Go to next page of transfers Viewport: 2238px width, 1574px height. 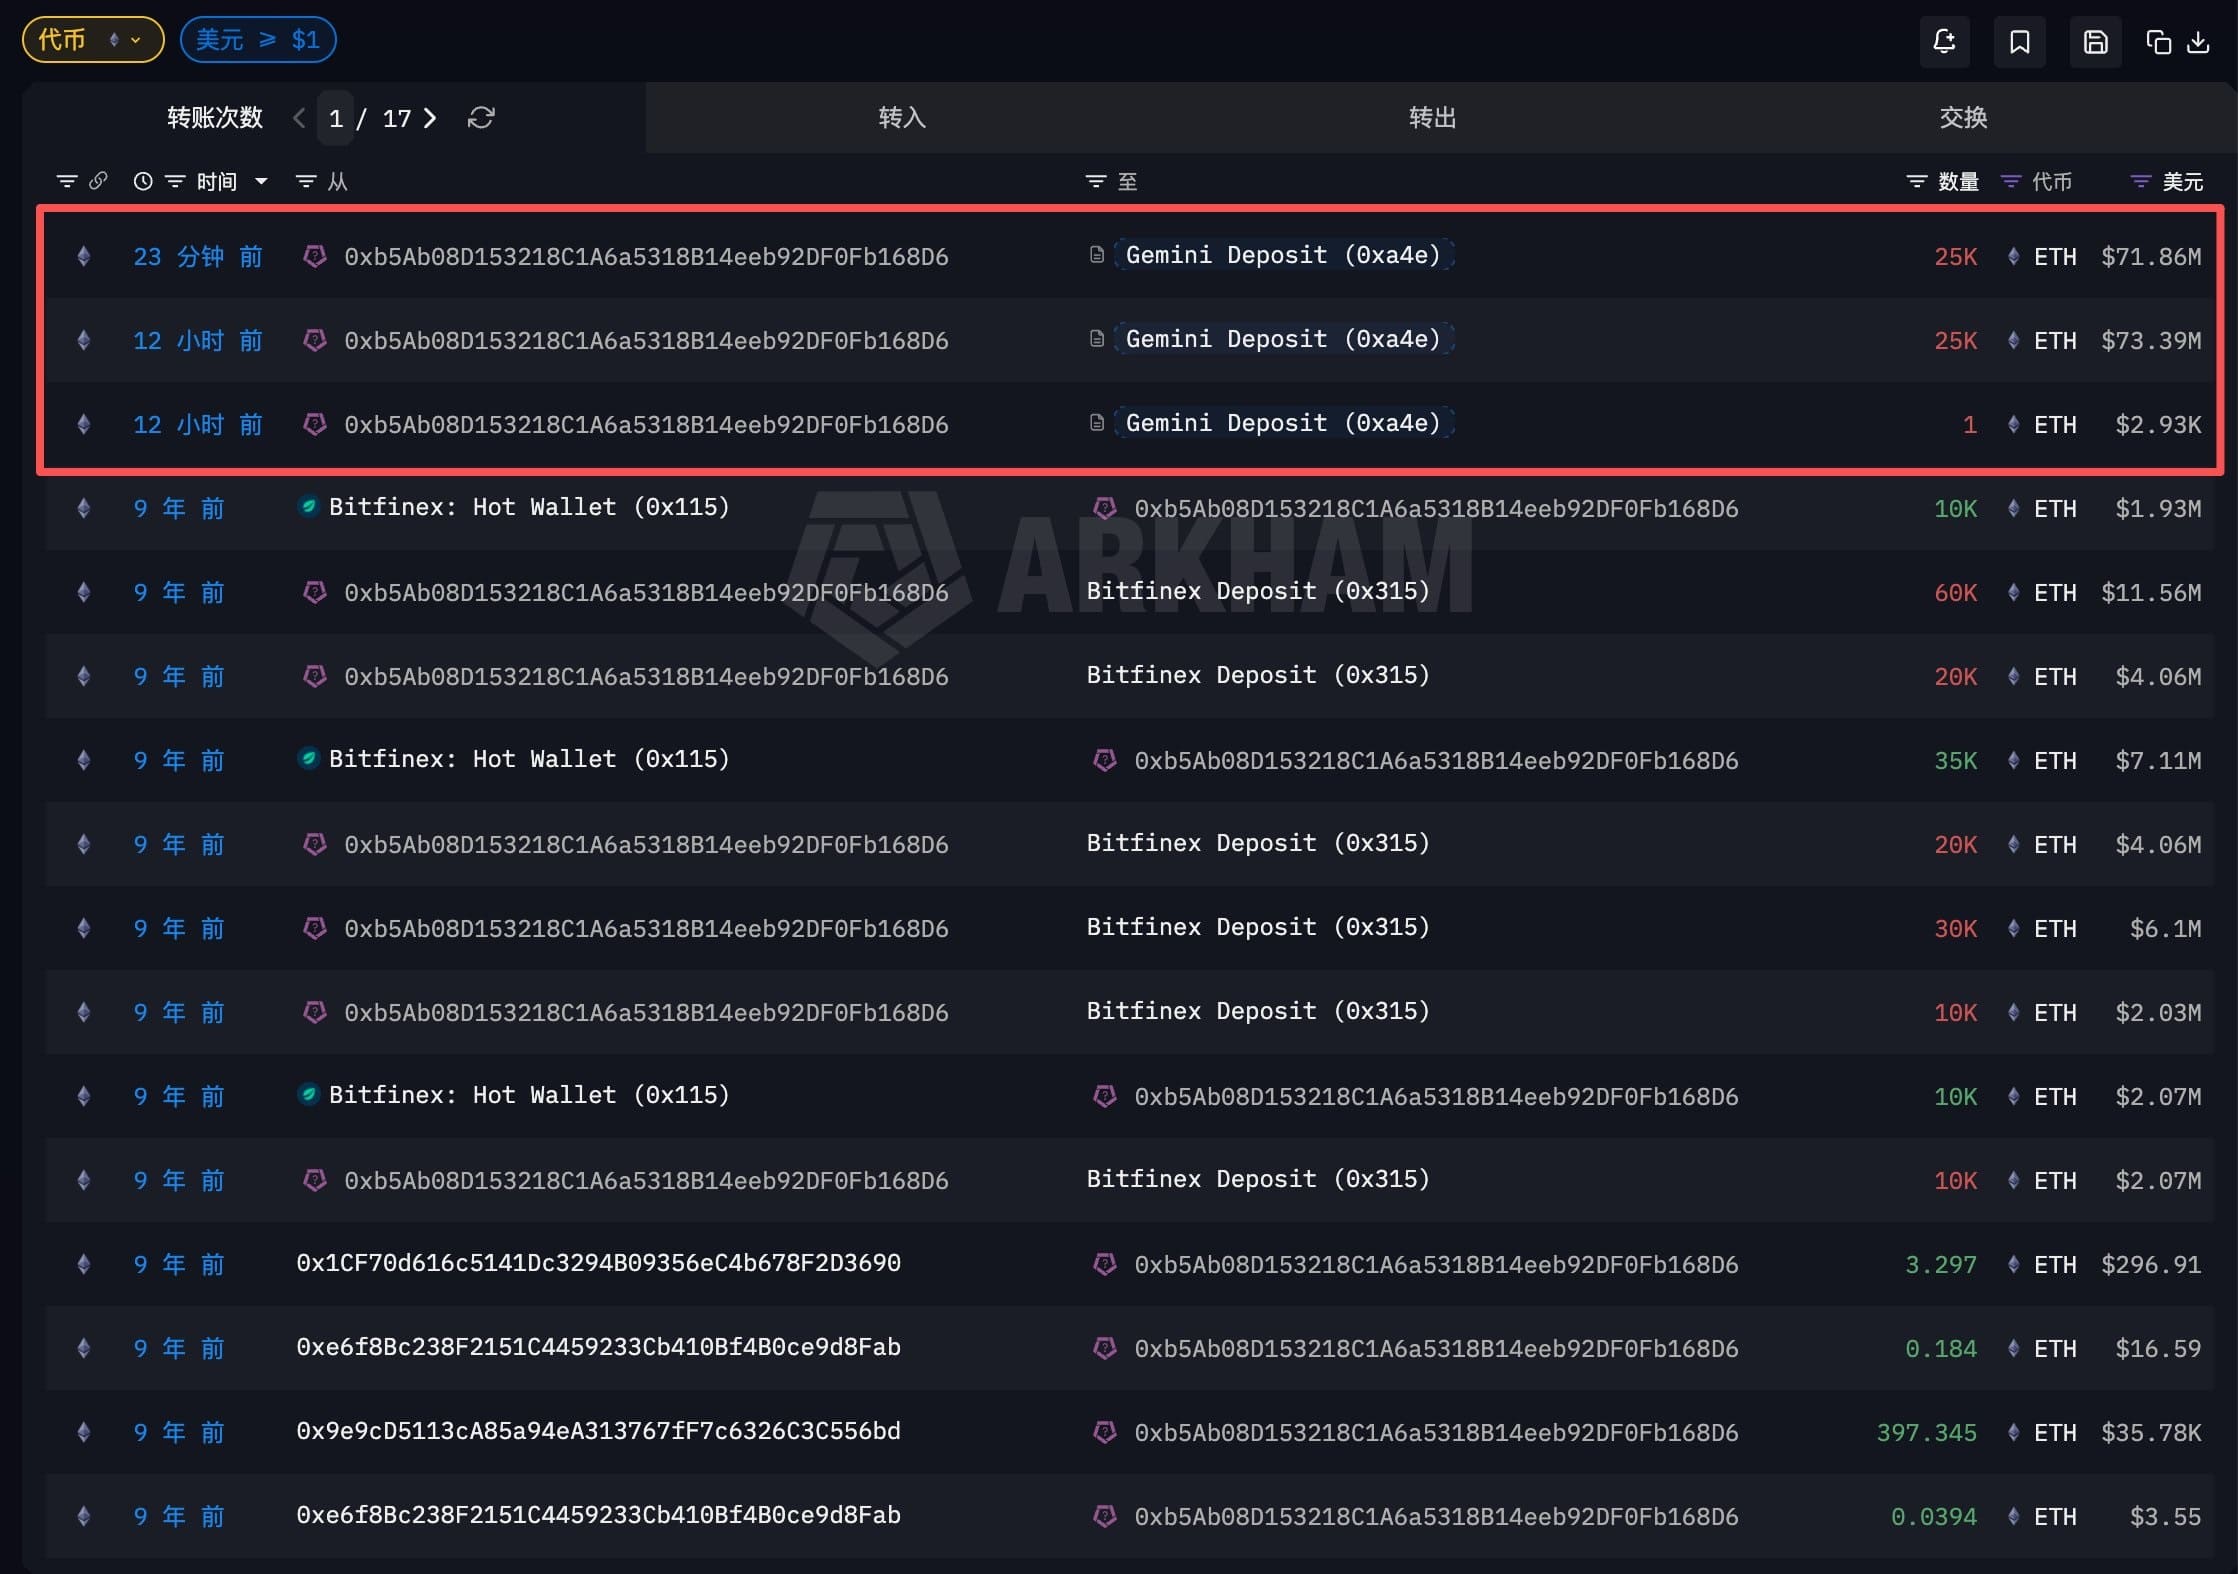click(x=430, y=118)
